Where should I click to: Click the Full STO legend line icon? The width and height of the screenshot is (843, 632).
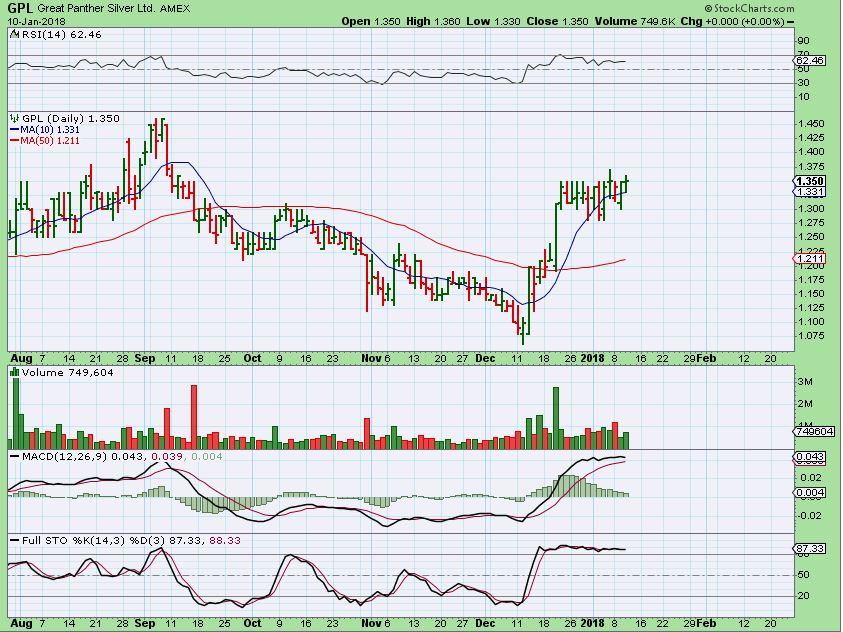[14, 541]
